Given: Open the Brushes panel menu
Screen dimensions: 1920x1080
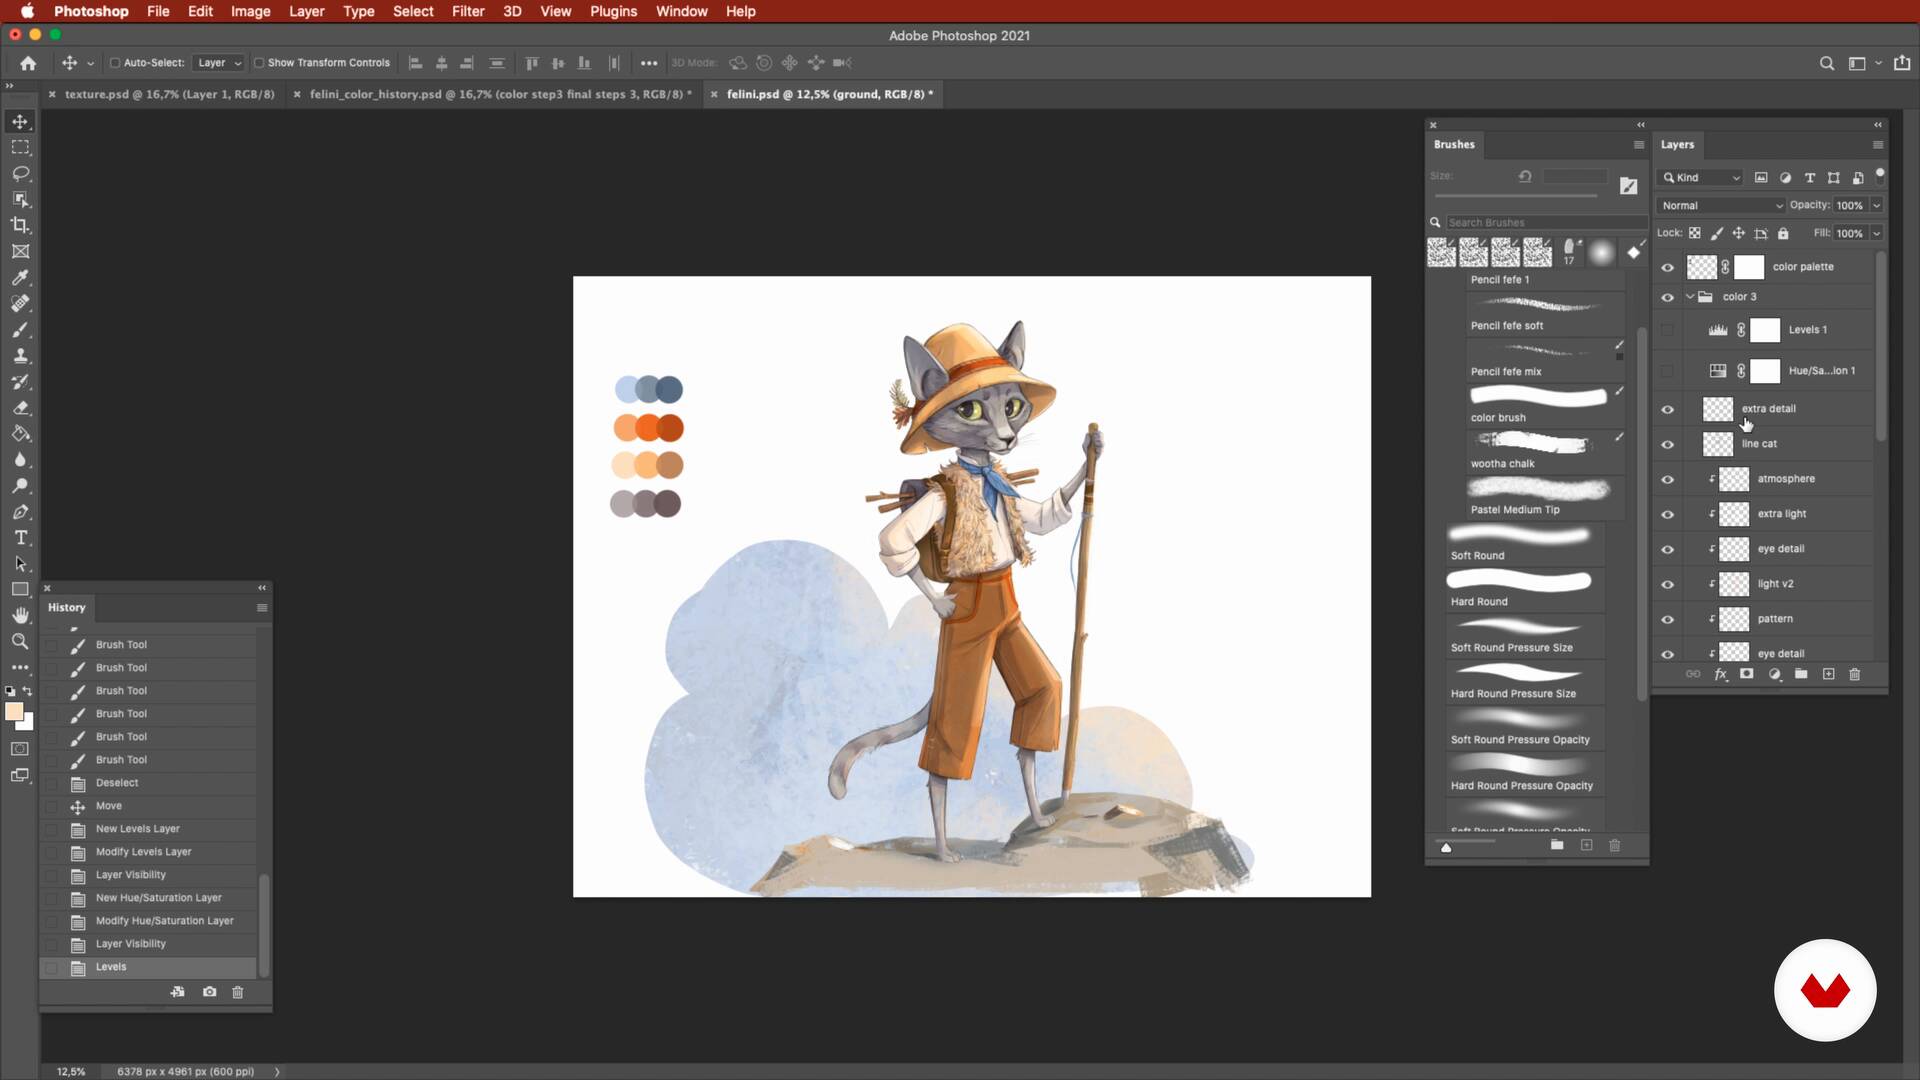Looking at the screenshot, I should (1639, 145).
